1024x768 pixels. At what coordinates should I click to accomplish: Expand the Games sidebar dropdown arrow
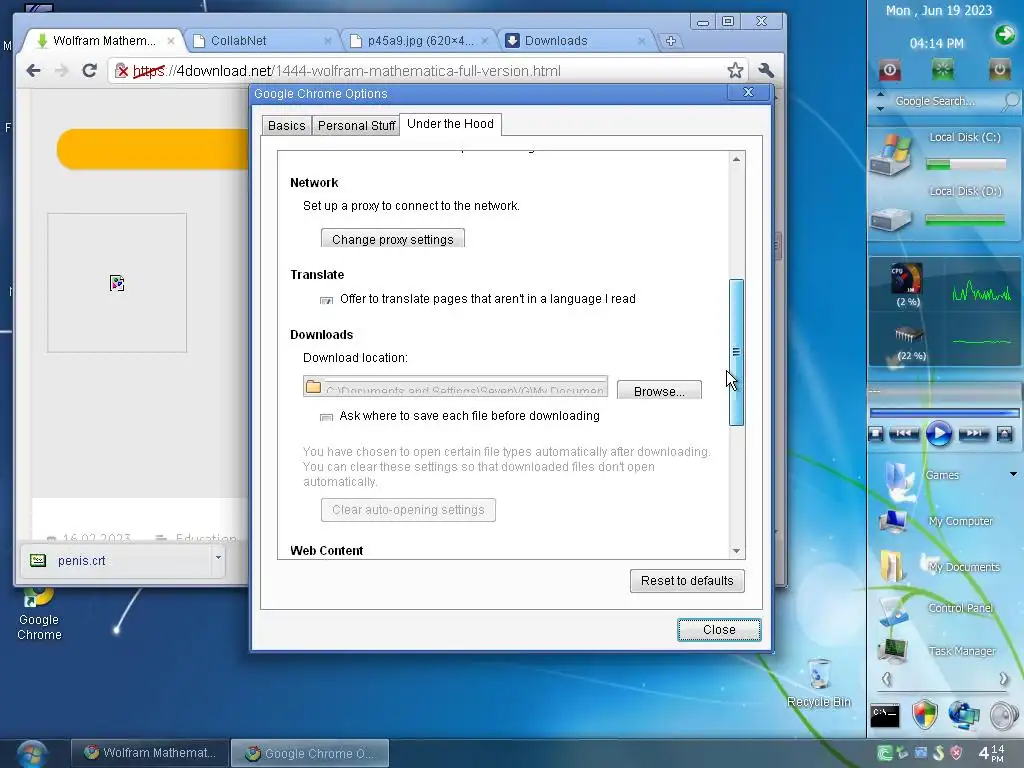click(1013, 474)
